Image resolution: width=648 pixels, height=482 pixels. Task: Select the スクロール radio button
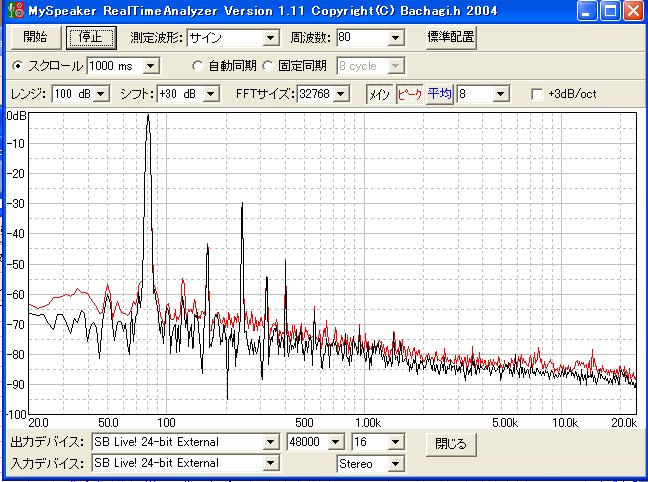pos(19,66)
